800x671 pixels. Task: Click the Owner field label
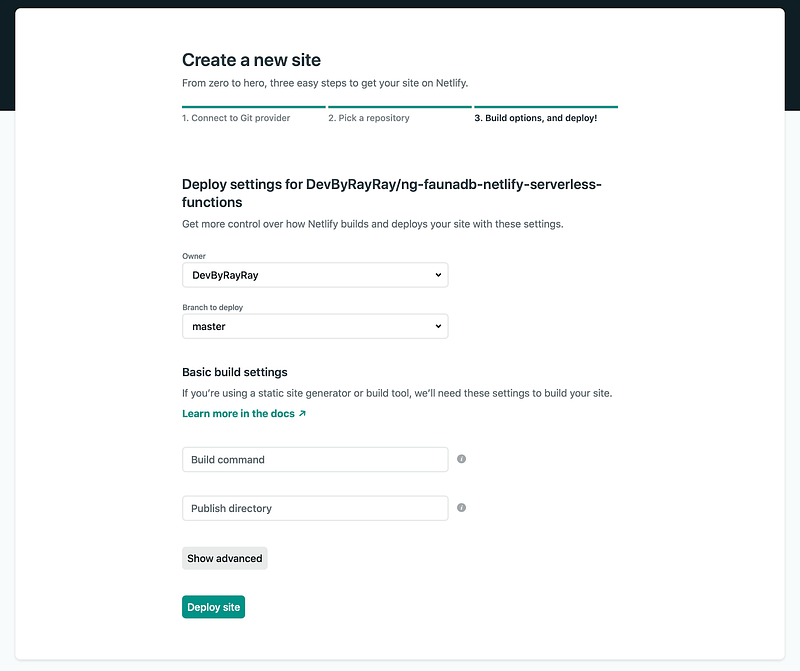[194, 256]
